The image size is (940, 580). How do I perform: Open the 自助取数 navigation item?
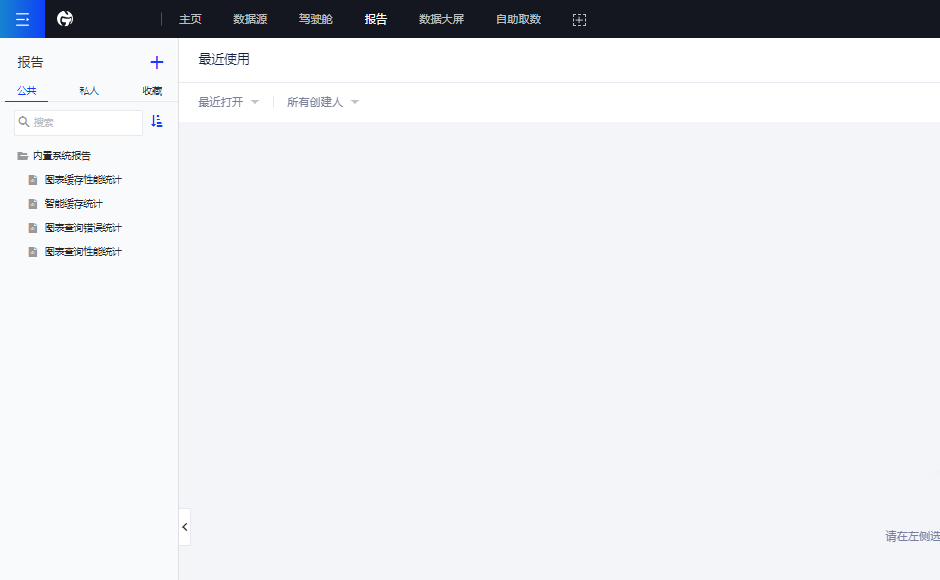(519, 19)
